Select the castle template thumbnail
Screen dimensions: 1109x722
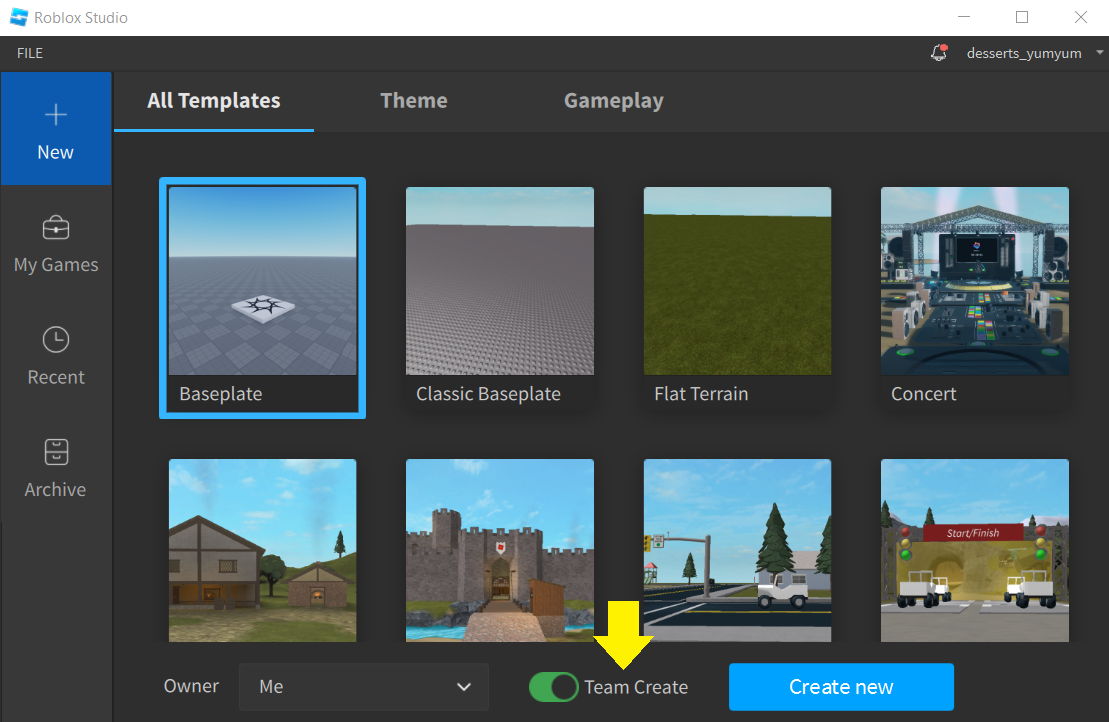pyautogui.click(x=499, y=550)
